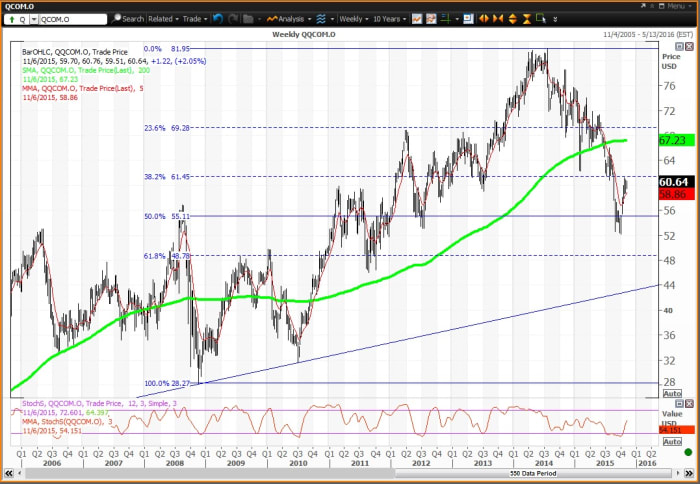This screenshot has height=484, width=700.
Task: Click the folder icon in toolbar
Action: (x=247, y=18)
